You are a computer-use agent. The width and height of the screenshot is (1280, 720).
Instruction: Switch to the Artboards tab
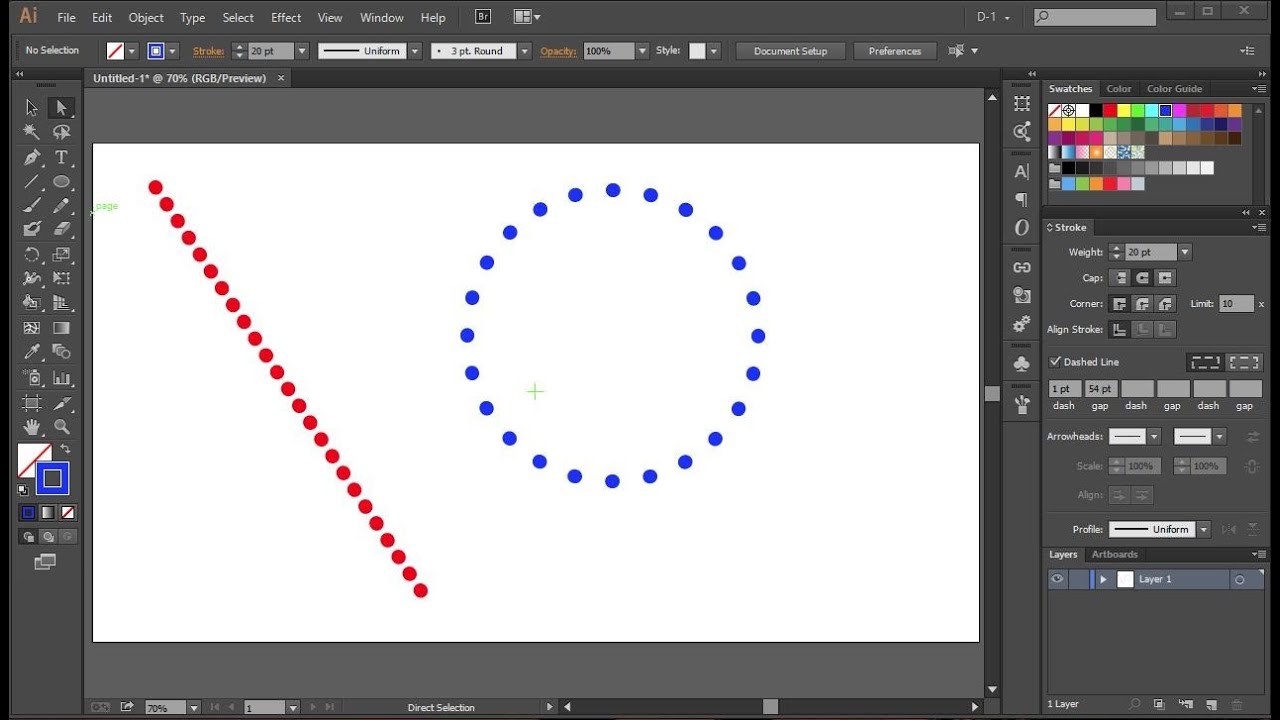point(1115,554)
